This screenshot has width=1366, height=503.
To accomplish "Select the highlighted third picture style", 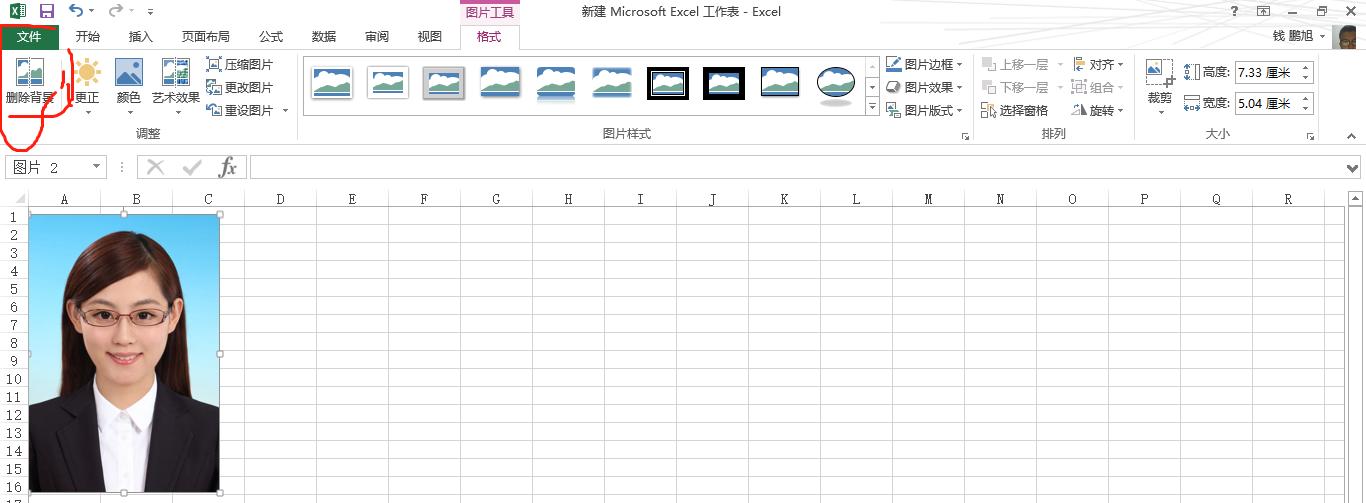I will tap(444, 83).
